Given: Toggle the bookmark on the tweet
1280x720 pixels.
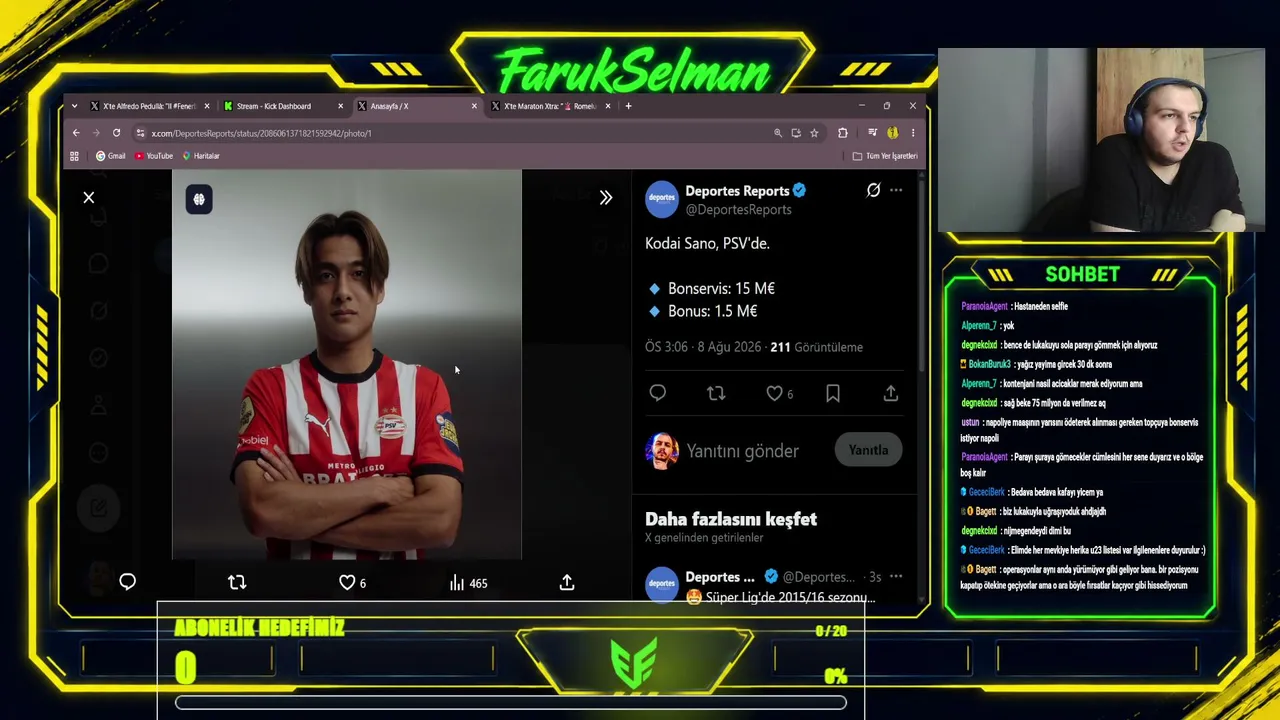Looking at the screenshot, I should (833, 394).
